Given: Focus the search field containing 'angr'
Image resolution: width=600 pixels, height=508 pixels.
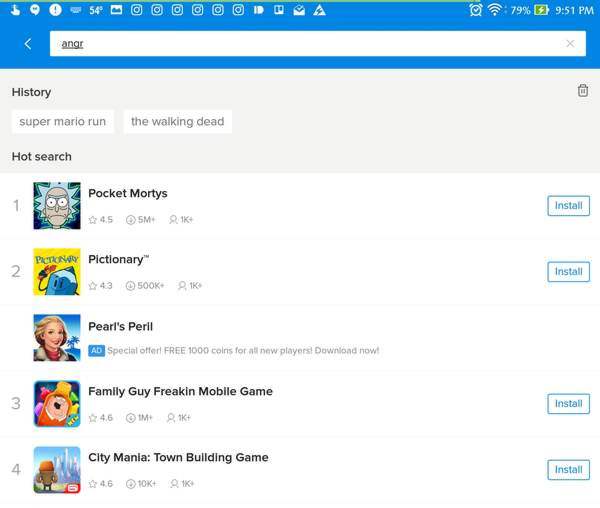Looking at the screenshot, I should (x=318, y=44).
